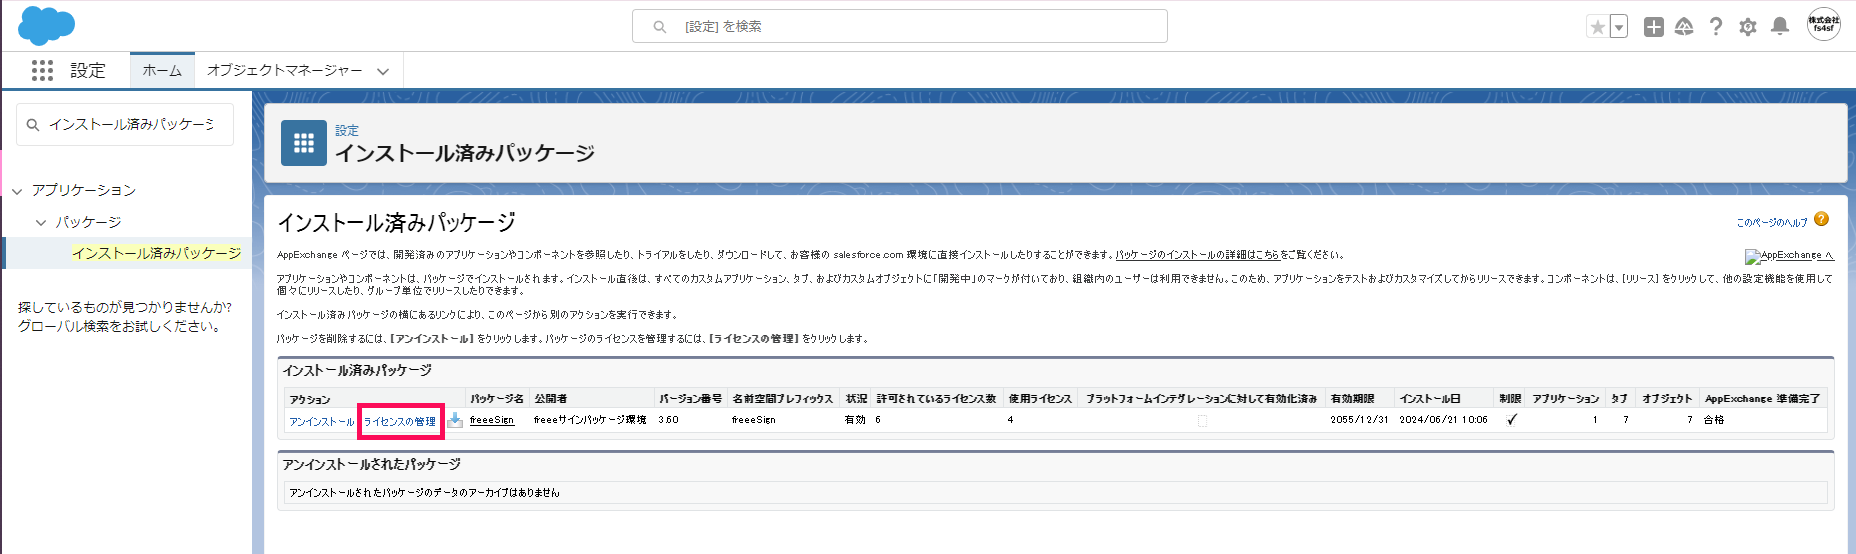1856x554 pixels.
Task: Click the download icon beside freeeSign
Action: pyautogui.click(x=455, y=420)
